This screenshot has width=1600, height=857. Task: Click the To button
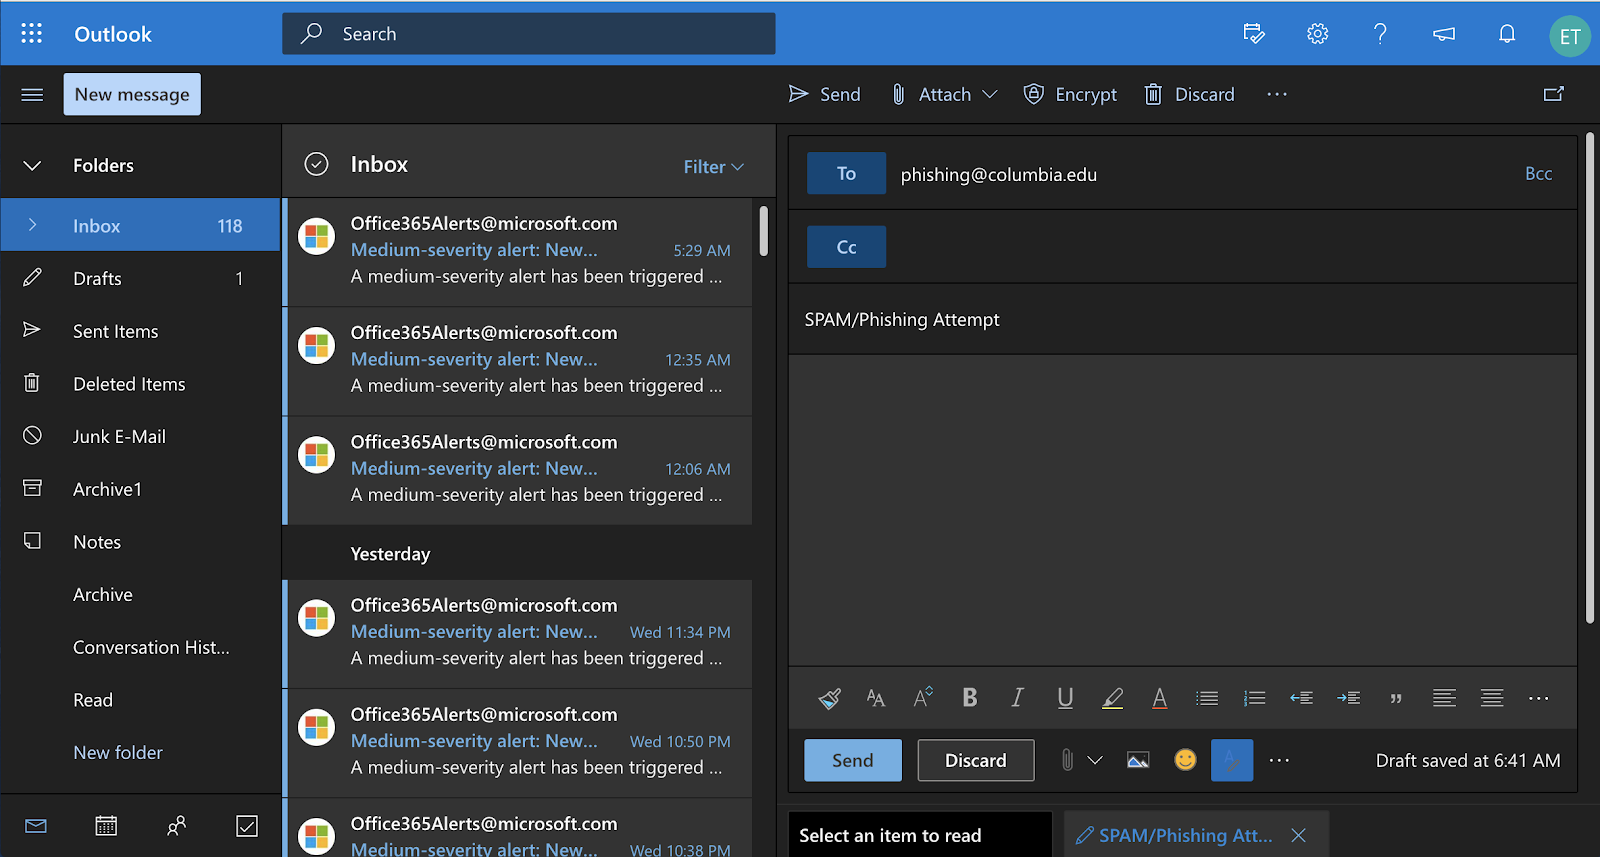[846, 173]
